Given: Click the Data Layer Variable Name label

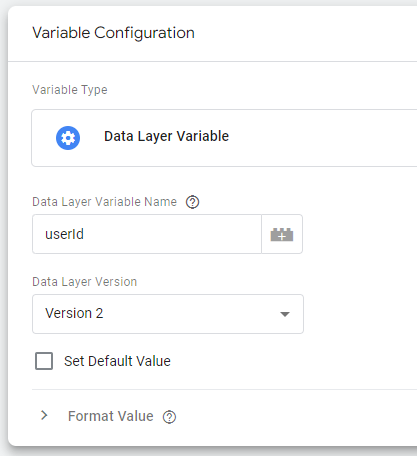Looking at the screenshot, I should click(104, 202).
